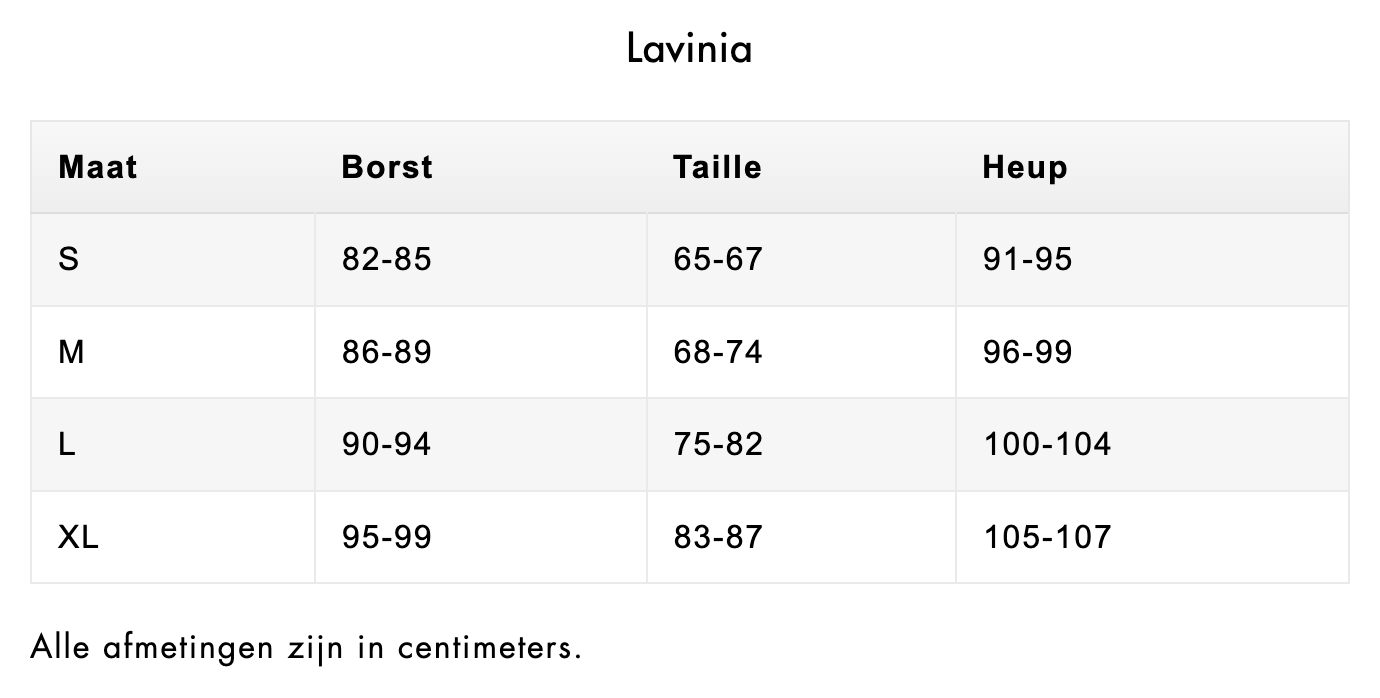
Task: Click the centimeters footnote text
Action: [x=306, y=647]
